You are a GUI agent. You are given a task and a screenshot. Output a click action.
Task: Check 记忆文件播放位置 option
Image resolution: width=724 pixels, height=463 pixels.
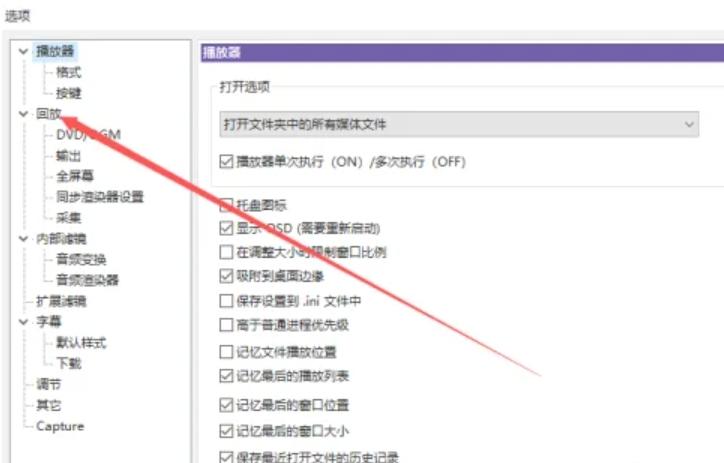click(226, 351)
